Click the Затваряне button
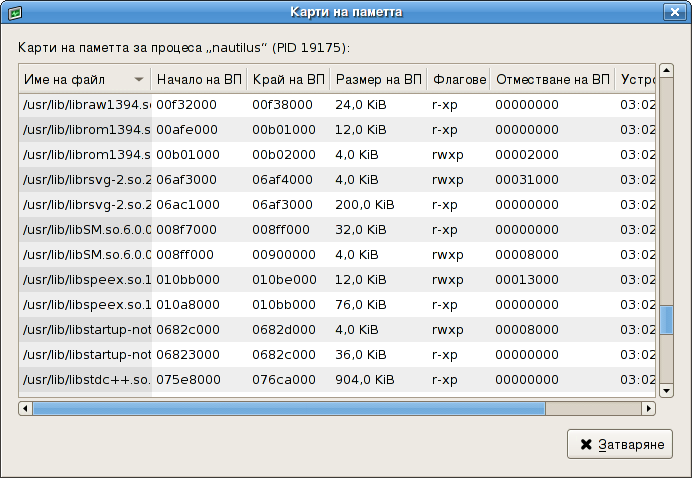 click(x=620, y=444)
